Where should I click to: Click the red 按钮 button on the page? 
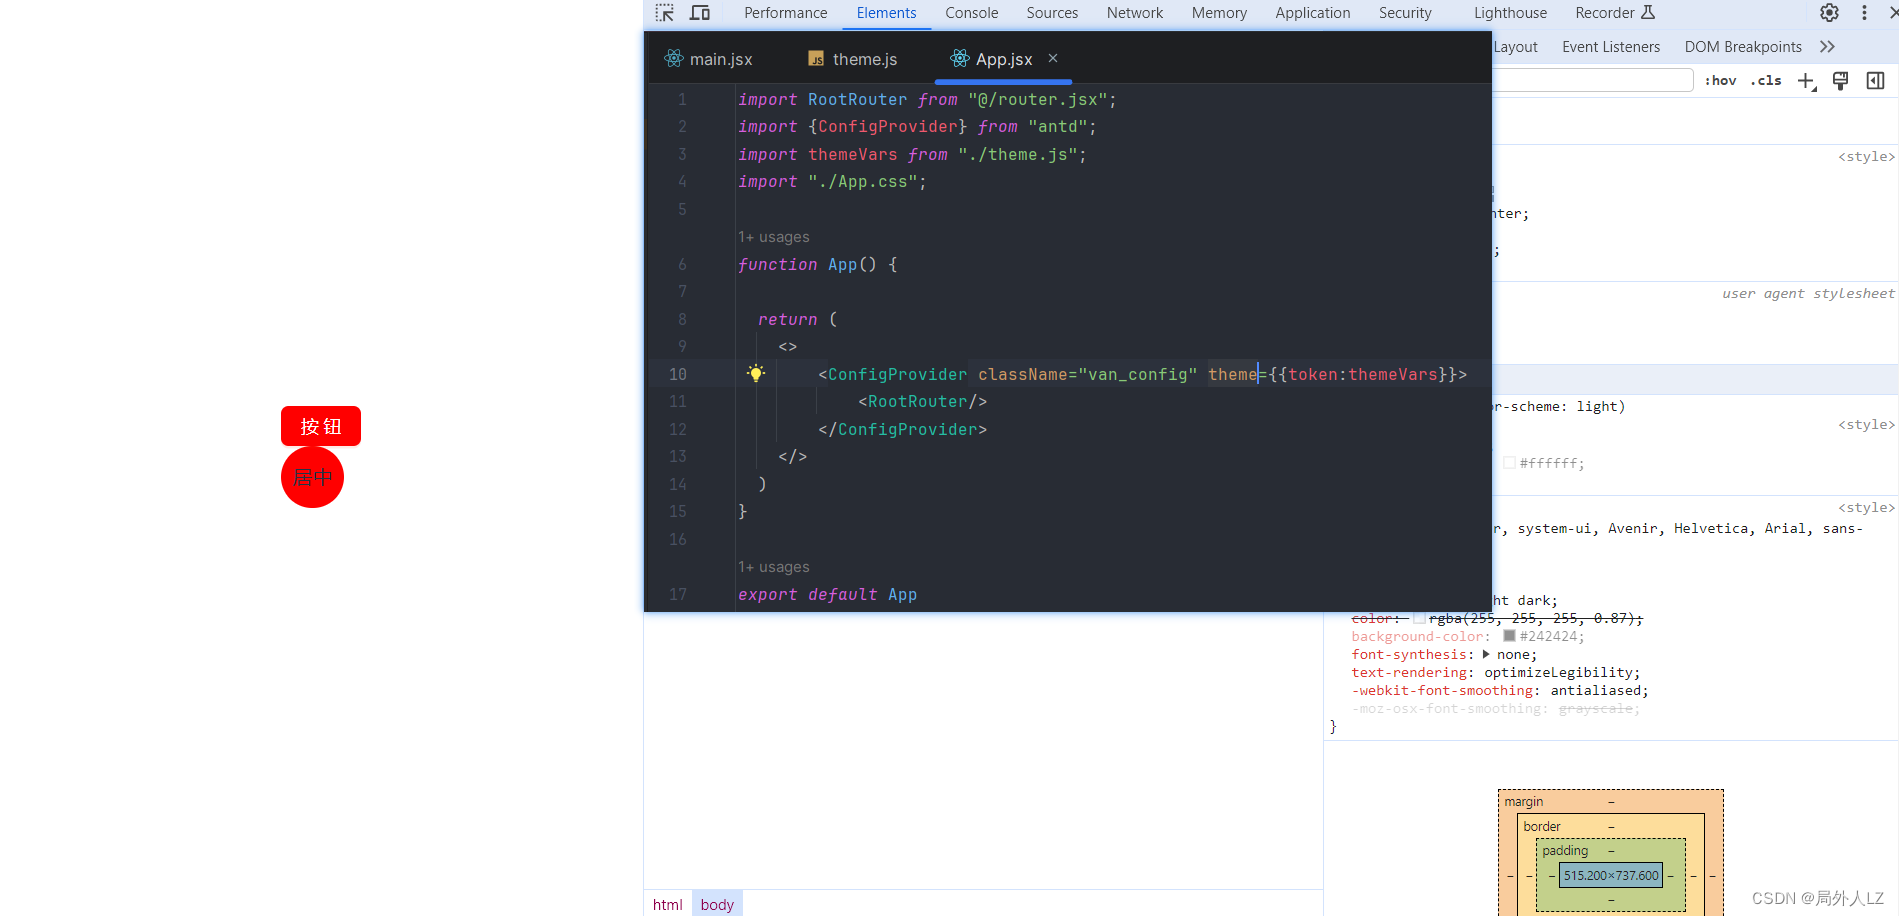[x=321, y=426]
